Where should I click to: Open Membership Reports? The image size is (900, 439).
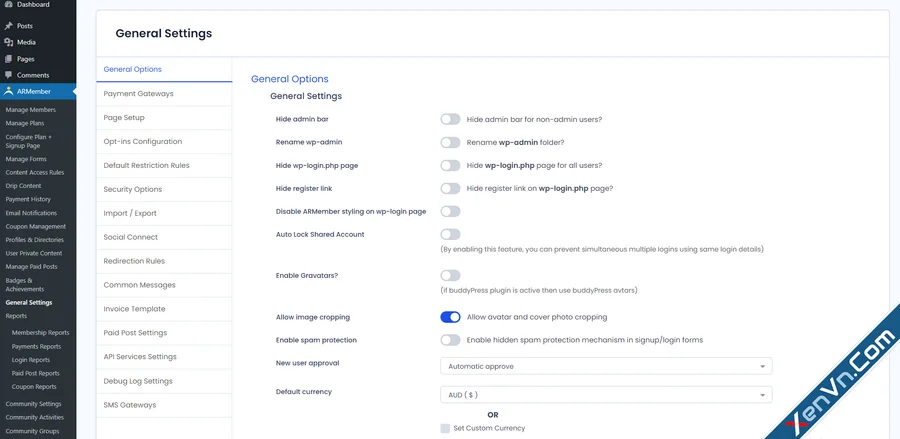[40, 333]
